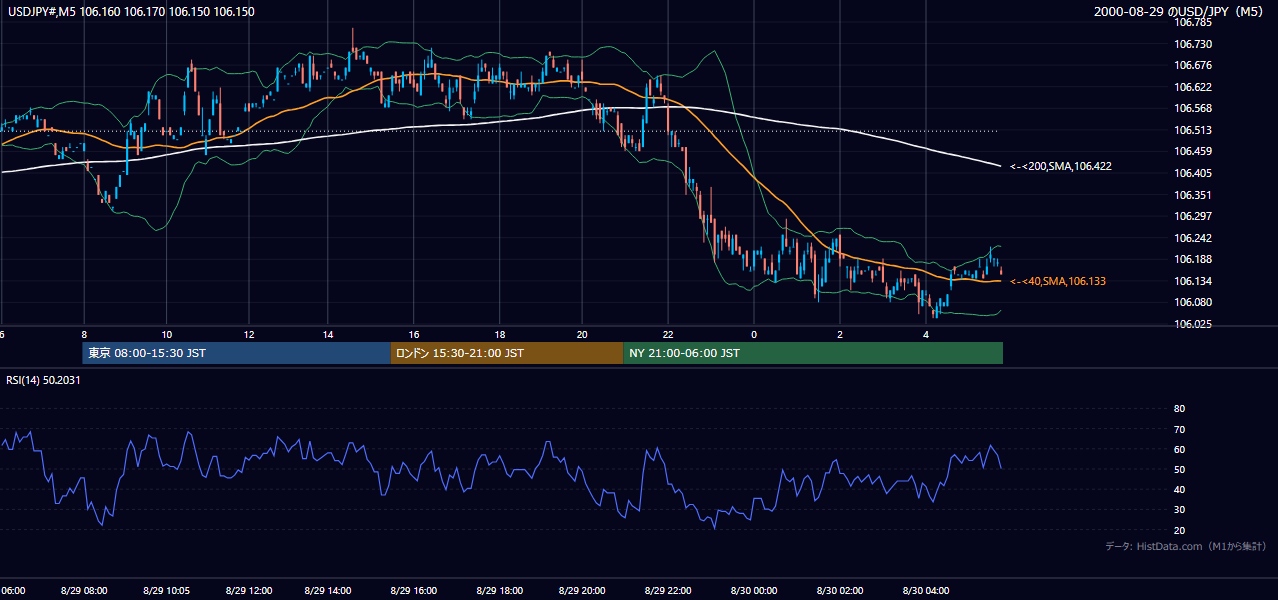This screenshot has height=600, width=1278.
Task: Select the ロンドン 15:30-21:00 JST session bar
Action: click(506, 353)
